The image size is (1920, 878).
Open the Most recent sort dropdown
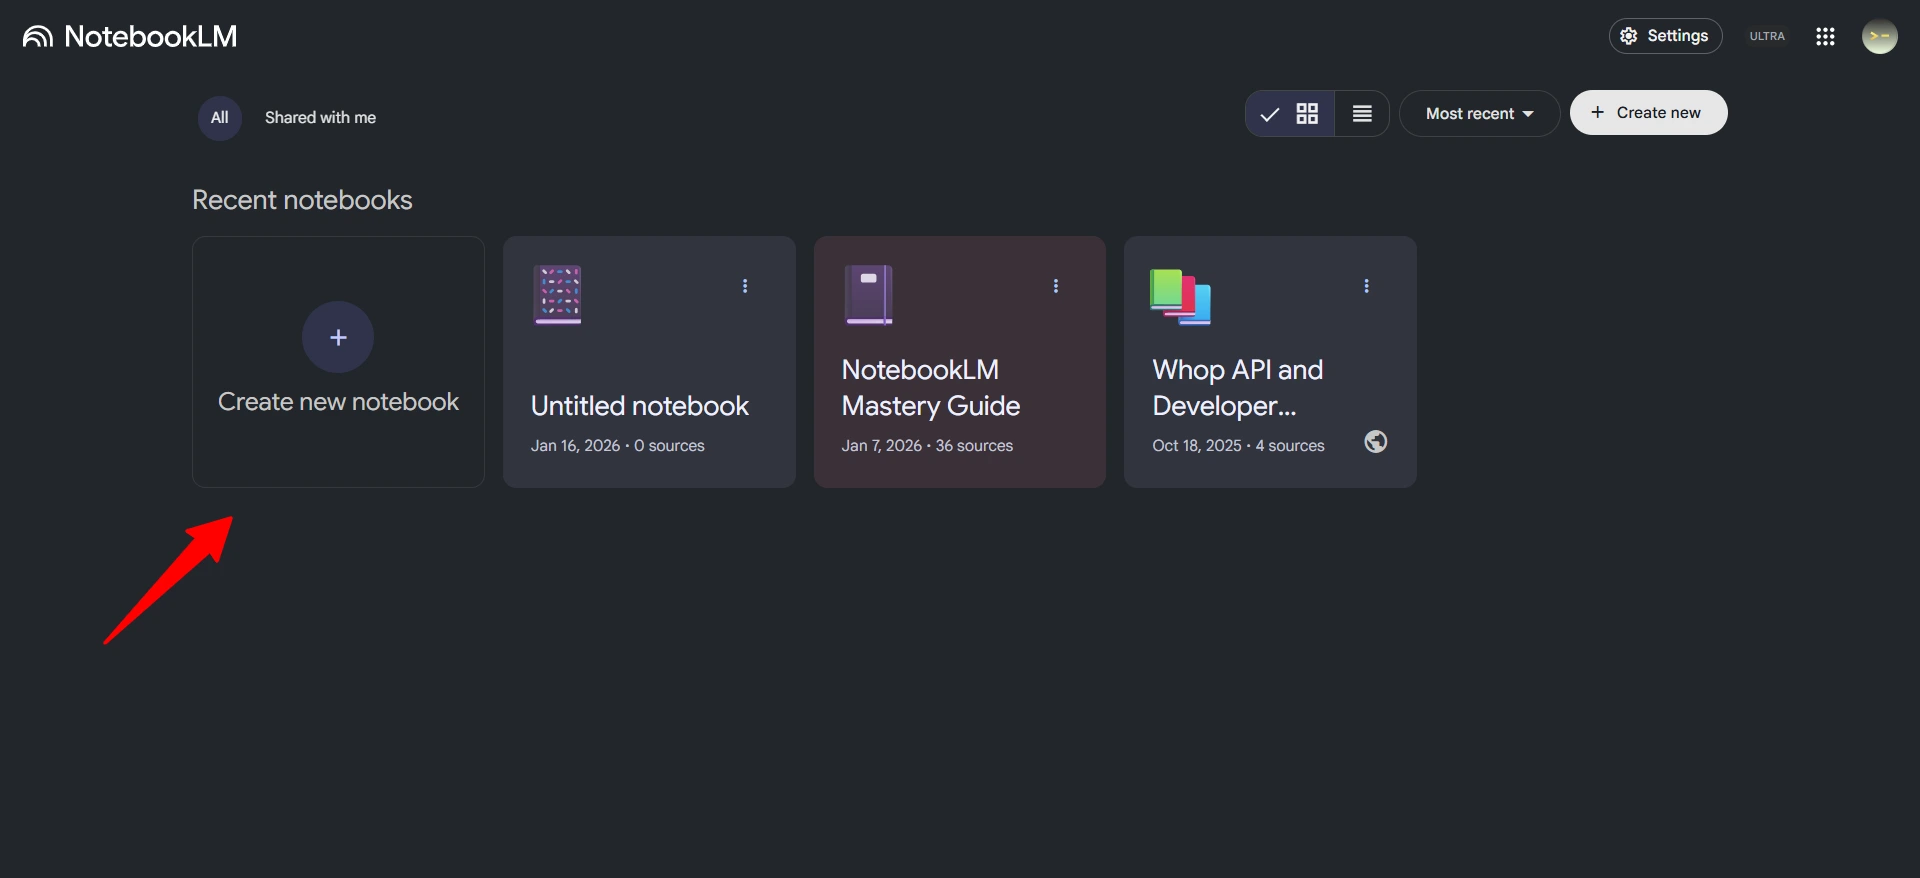point(1479,114)
